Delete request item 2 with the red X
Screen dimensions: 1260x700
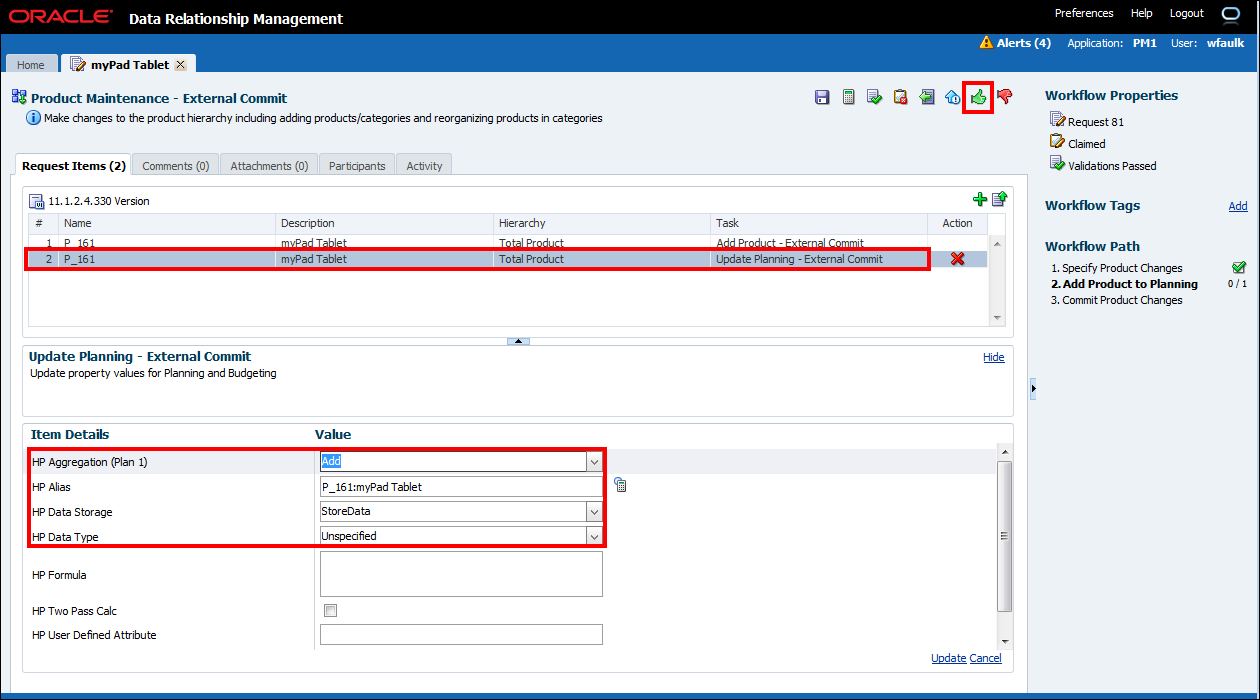(957, 259)
